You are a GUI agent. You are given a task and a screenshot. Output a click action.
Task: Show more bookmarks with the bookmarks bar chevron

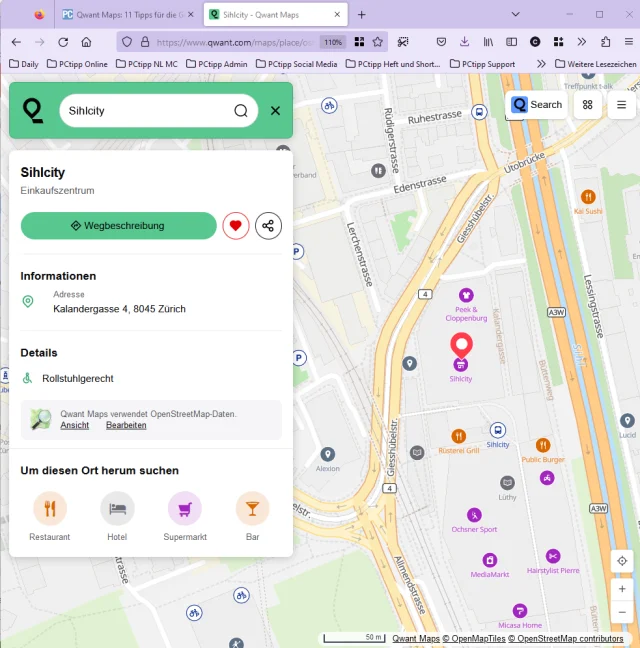(541, 64)
